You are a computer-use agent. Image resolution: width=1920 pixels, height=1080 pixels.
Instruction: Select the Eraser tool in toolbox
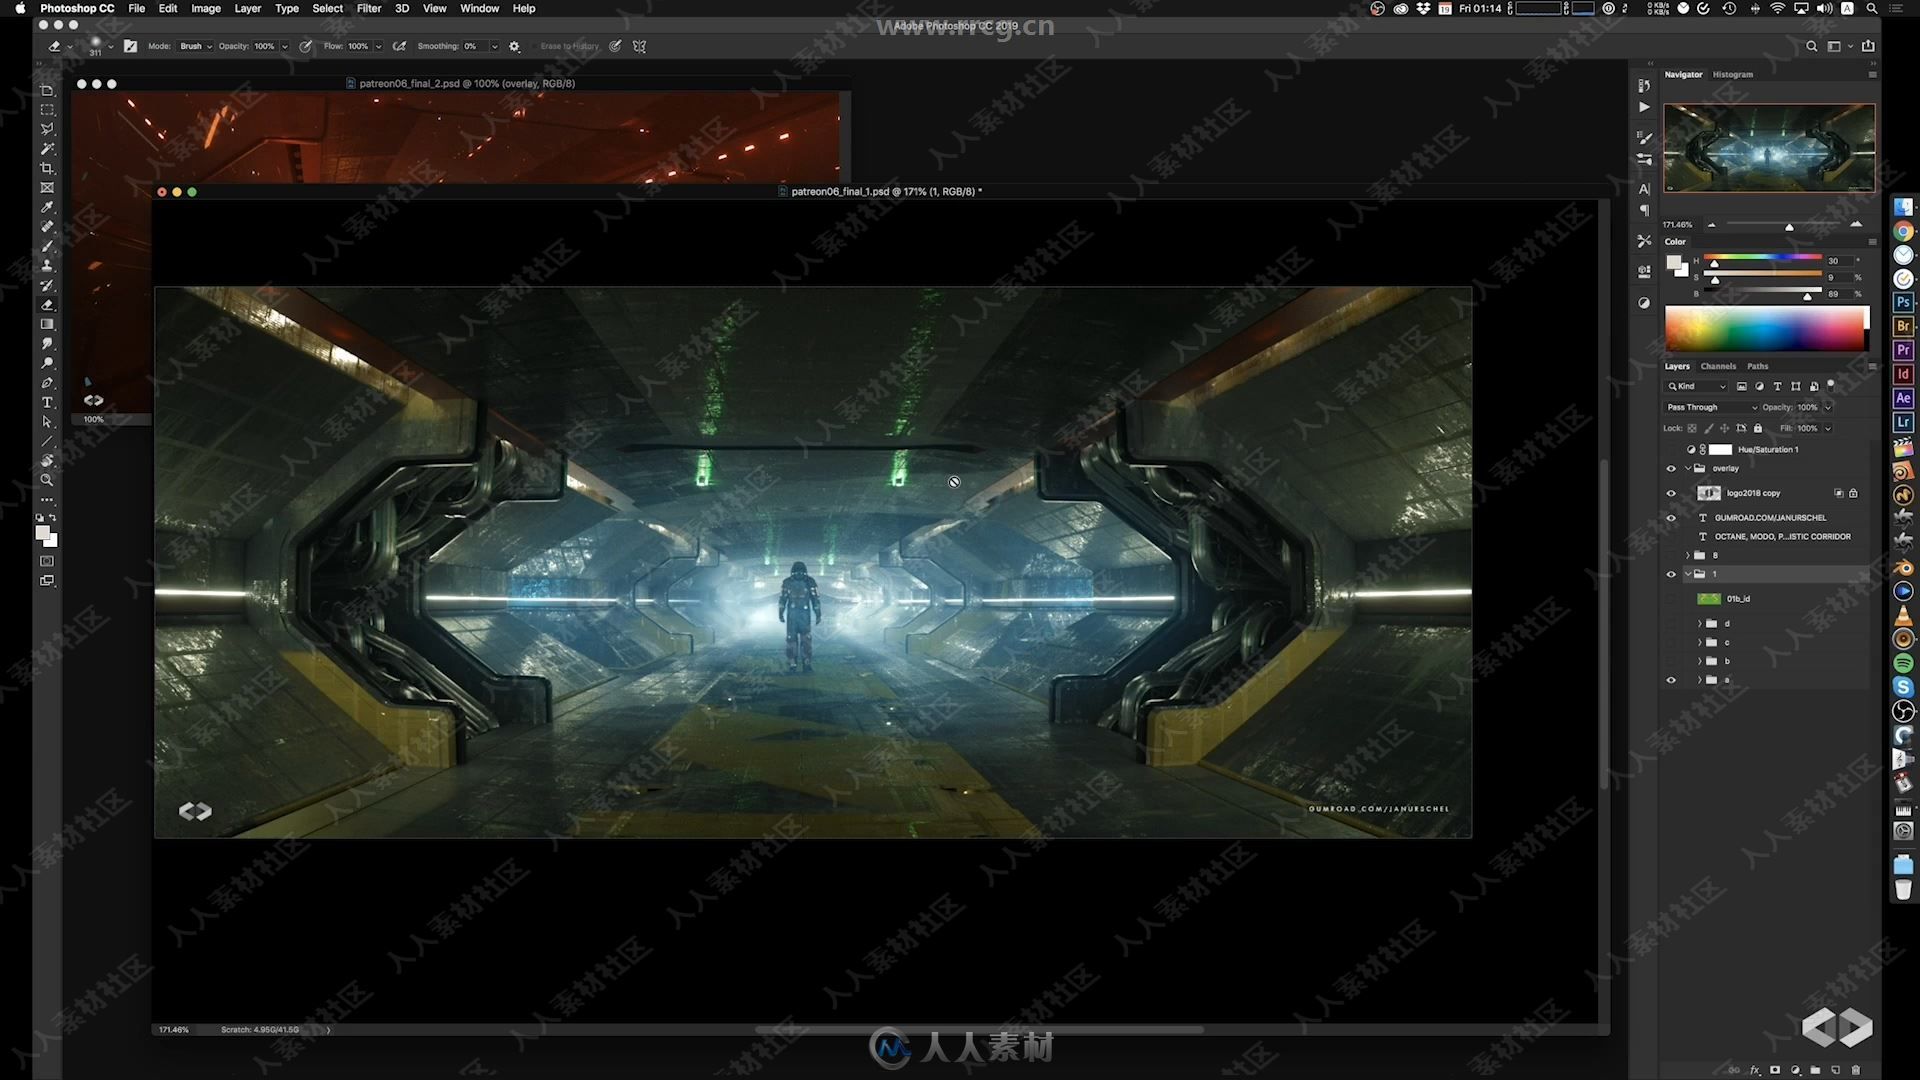pyautogui.click(x=47, y=305)
